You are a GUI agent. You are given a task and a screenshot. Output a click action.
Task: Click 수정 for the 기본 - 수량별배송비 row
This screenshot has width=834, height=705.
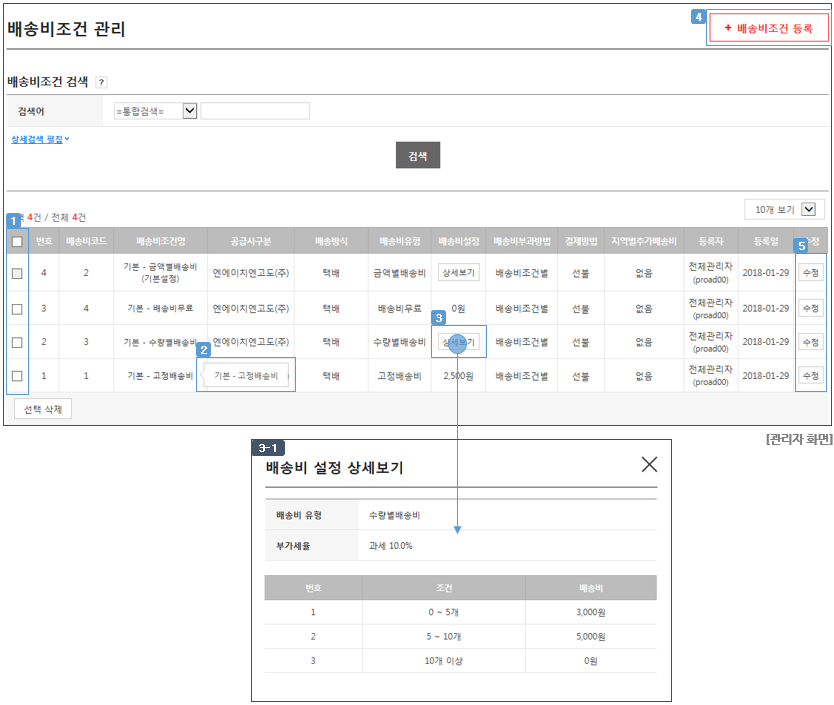point(811,342)
